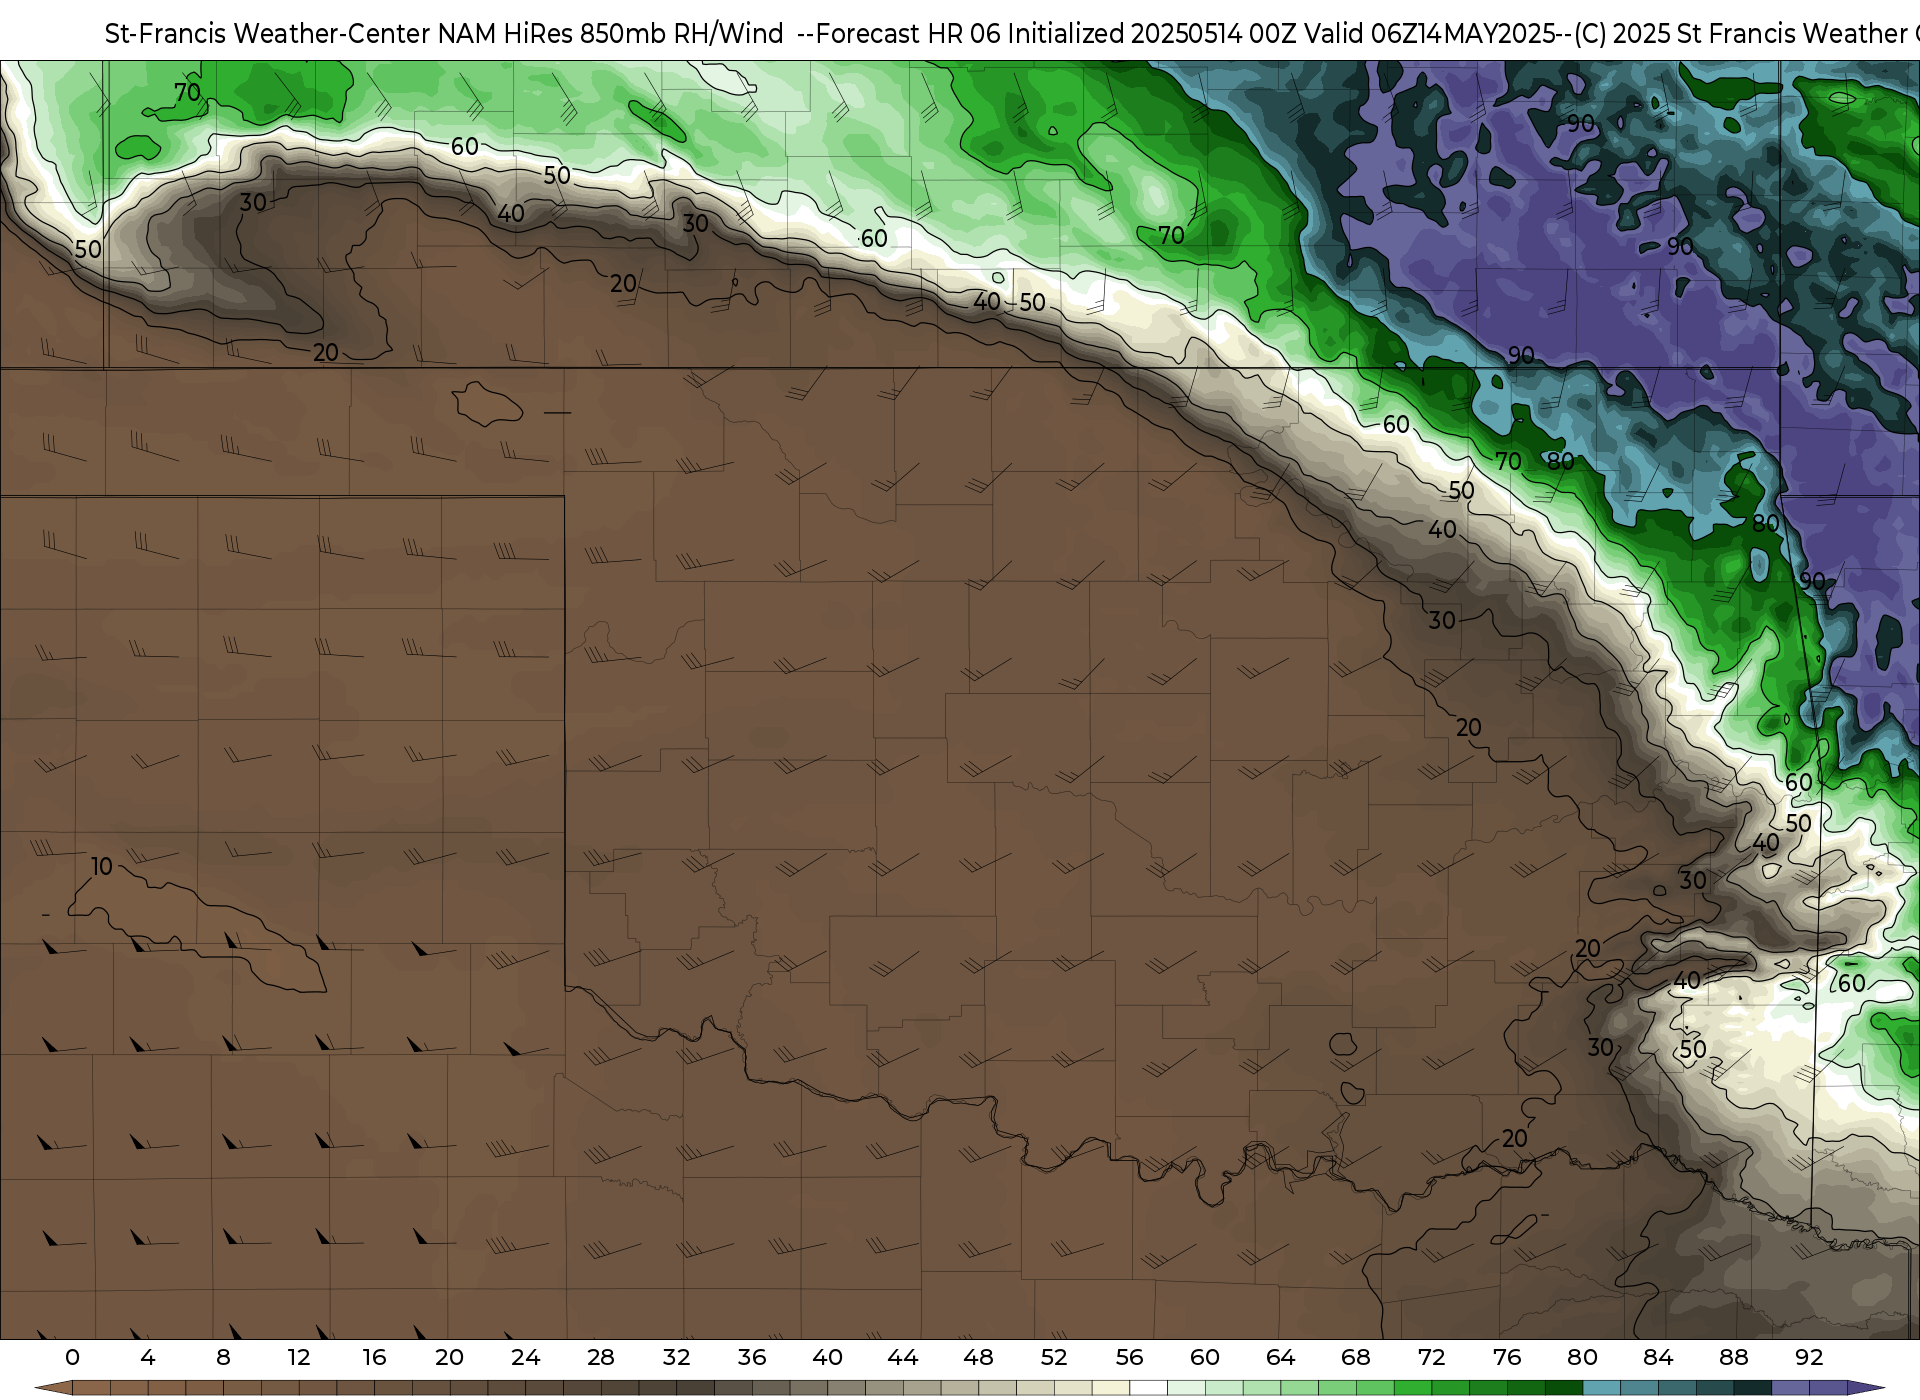The width and height of the screenshot is (1920, 1400).
Task: Click the '88' colorbar tick label
Action: click(1733, 1357)
